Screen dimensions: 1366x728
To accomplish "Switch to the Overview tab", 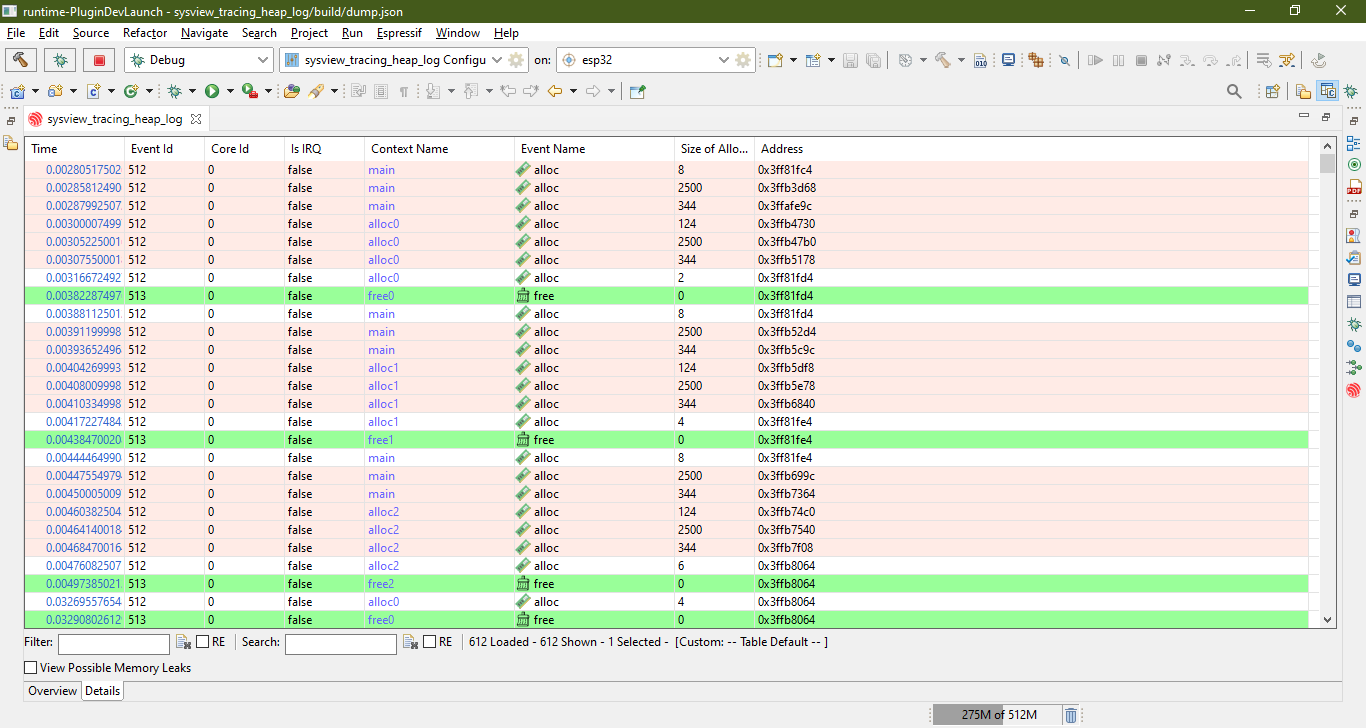I will [52, 691].
